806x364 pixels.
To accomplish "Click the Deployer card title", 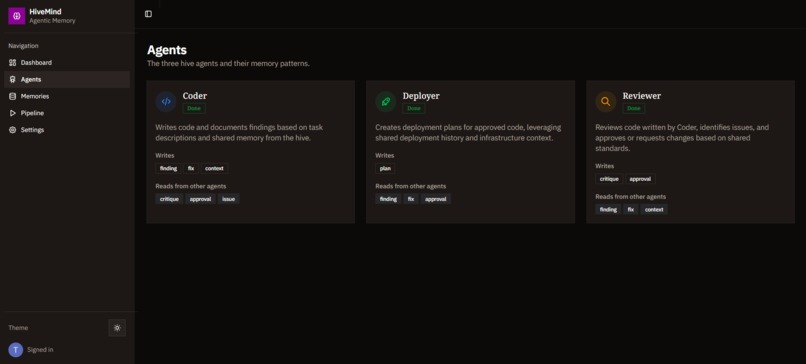I will (421, 96).
